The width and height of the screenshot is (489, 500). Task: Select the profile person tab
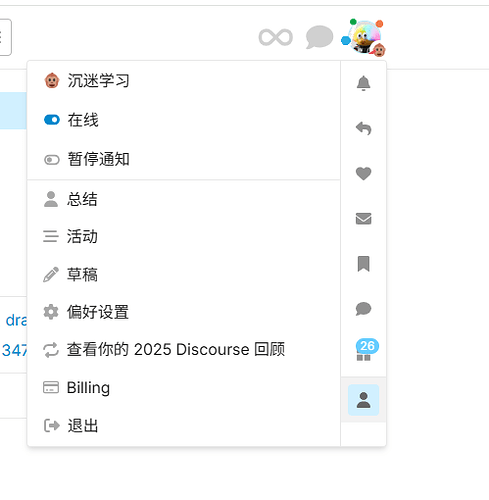coord(363,400)
